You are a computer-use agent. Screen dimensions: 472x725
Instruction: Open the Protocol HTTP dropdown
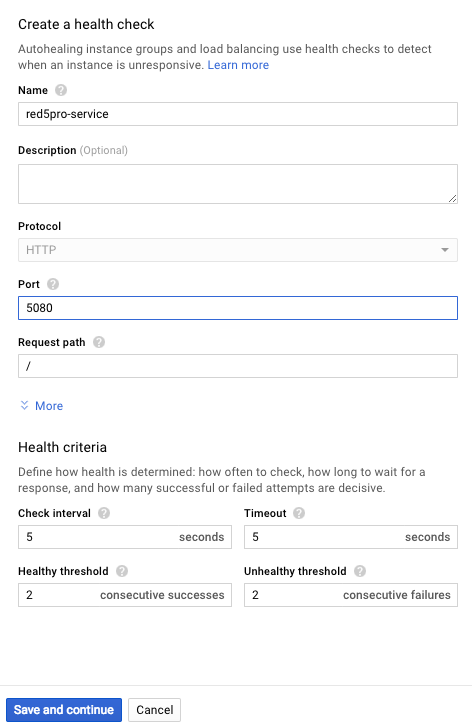238,250
